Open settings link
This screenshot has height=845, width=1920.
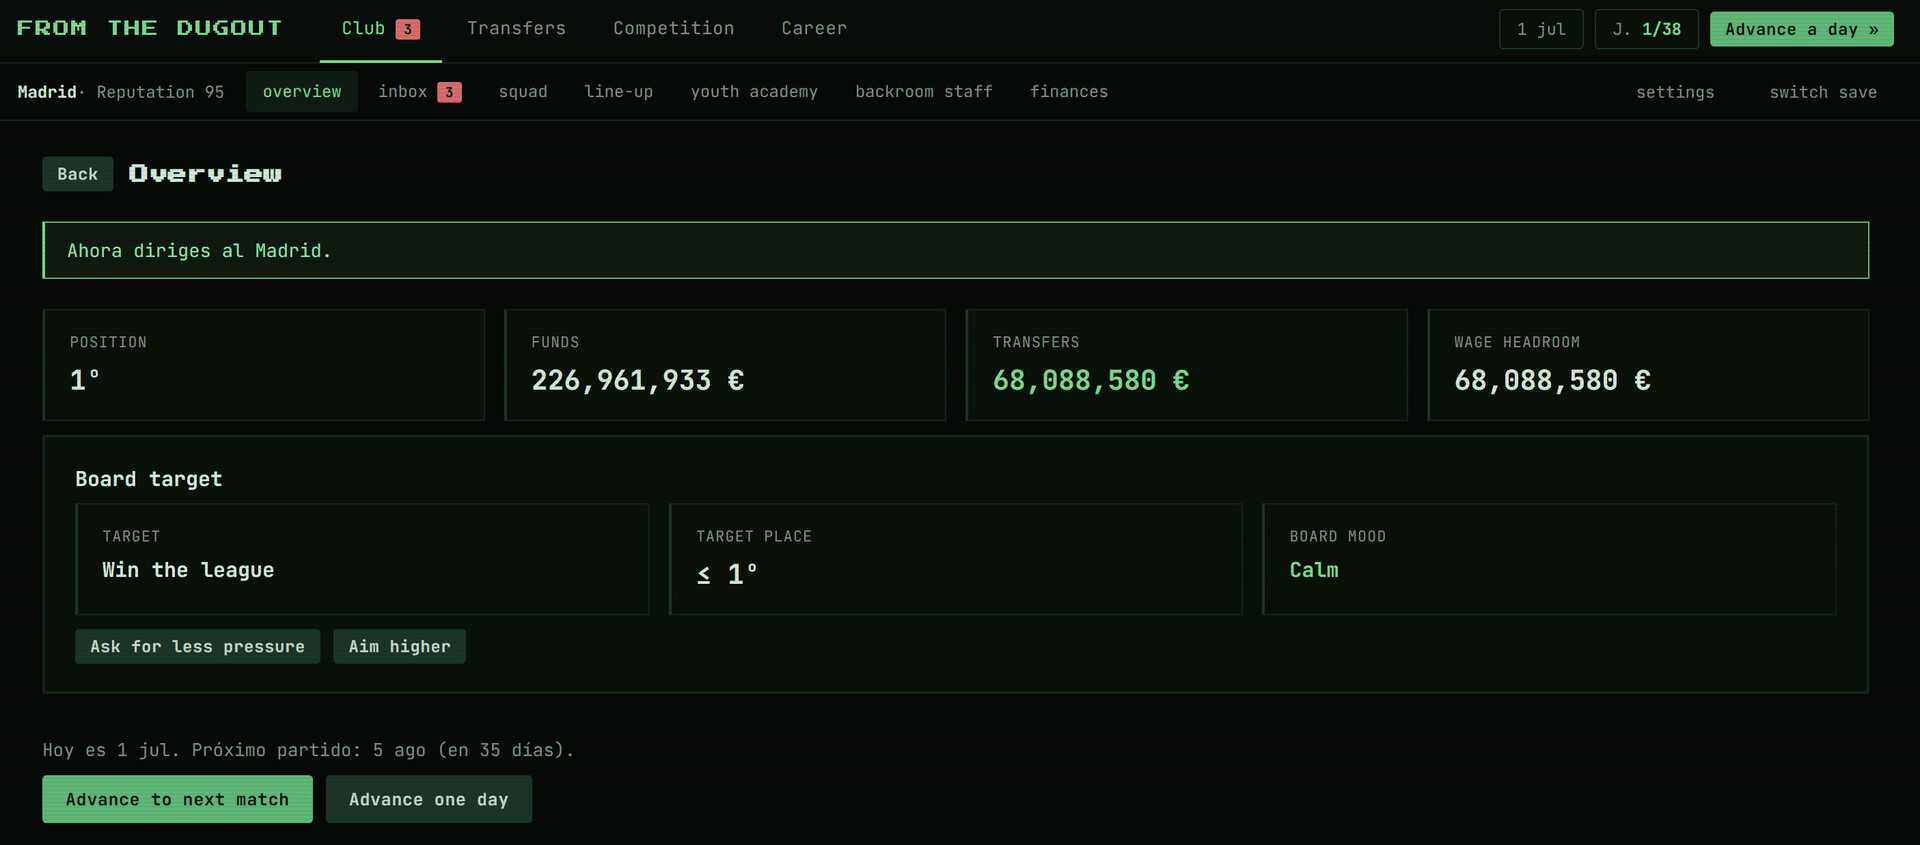pyautogui.click(x=1675, y=92)
